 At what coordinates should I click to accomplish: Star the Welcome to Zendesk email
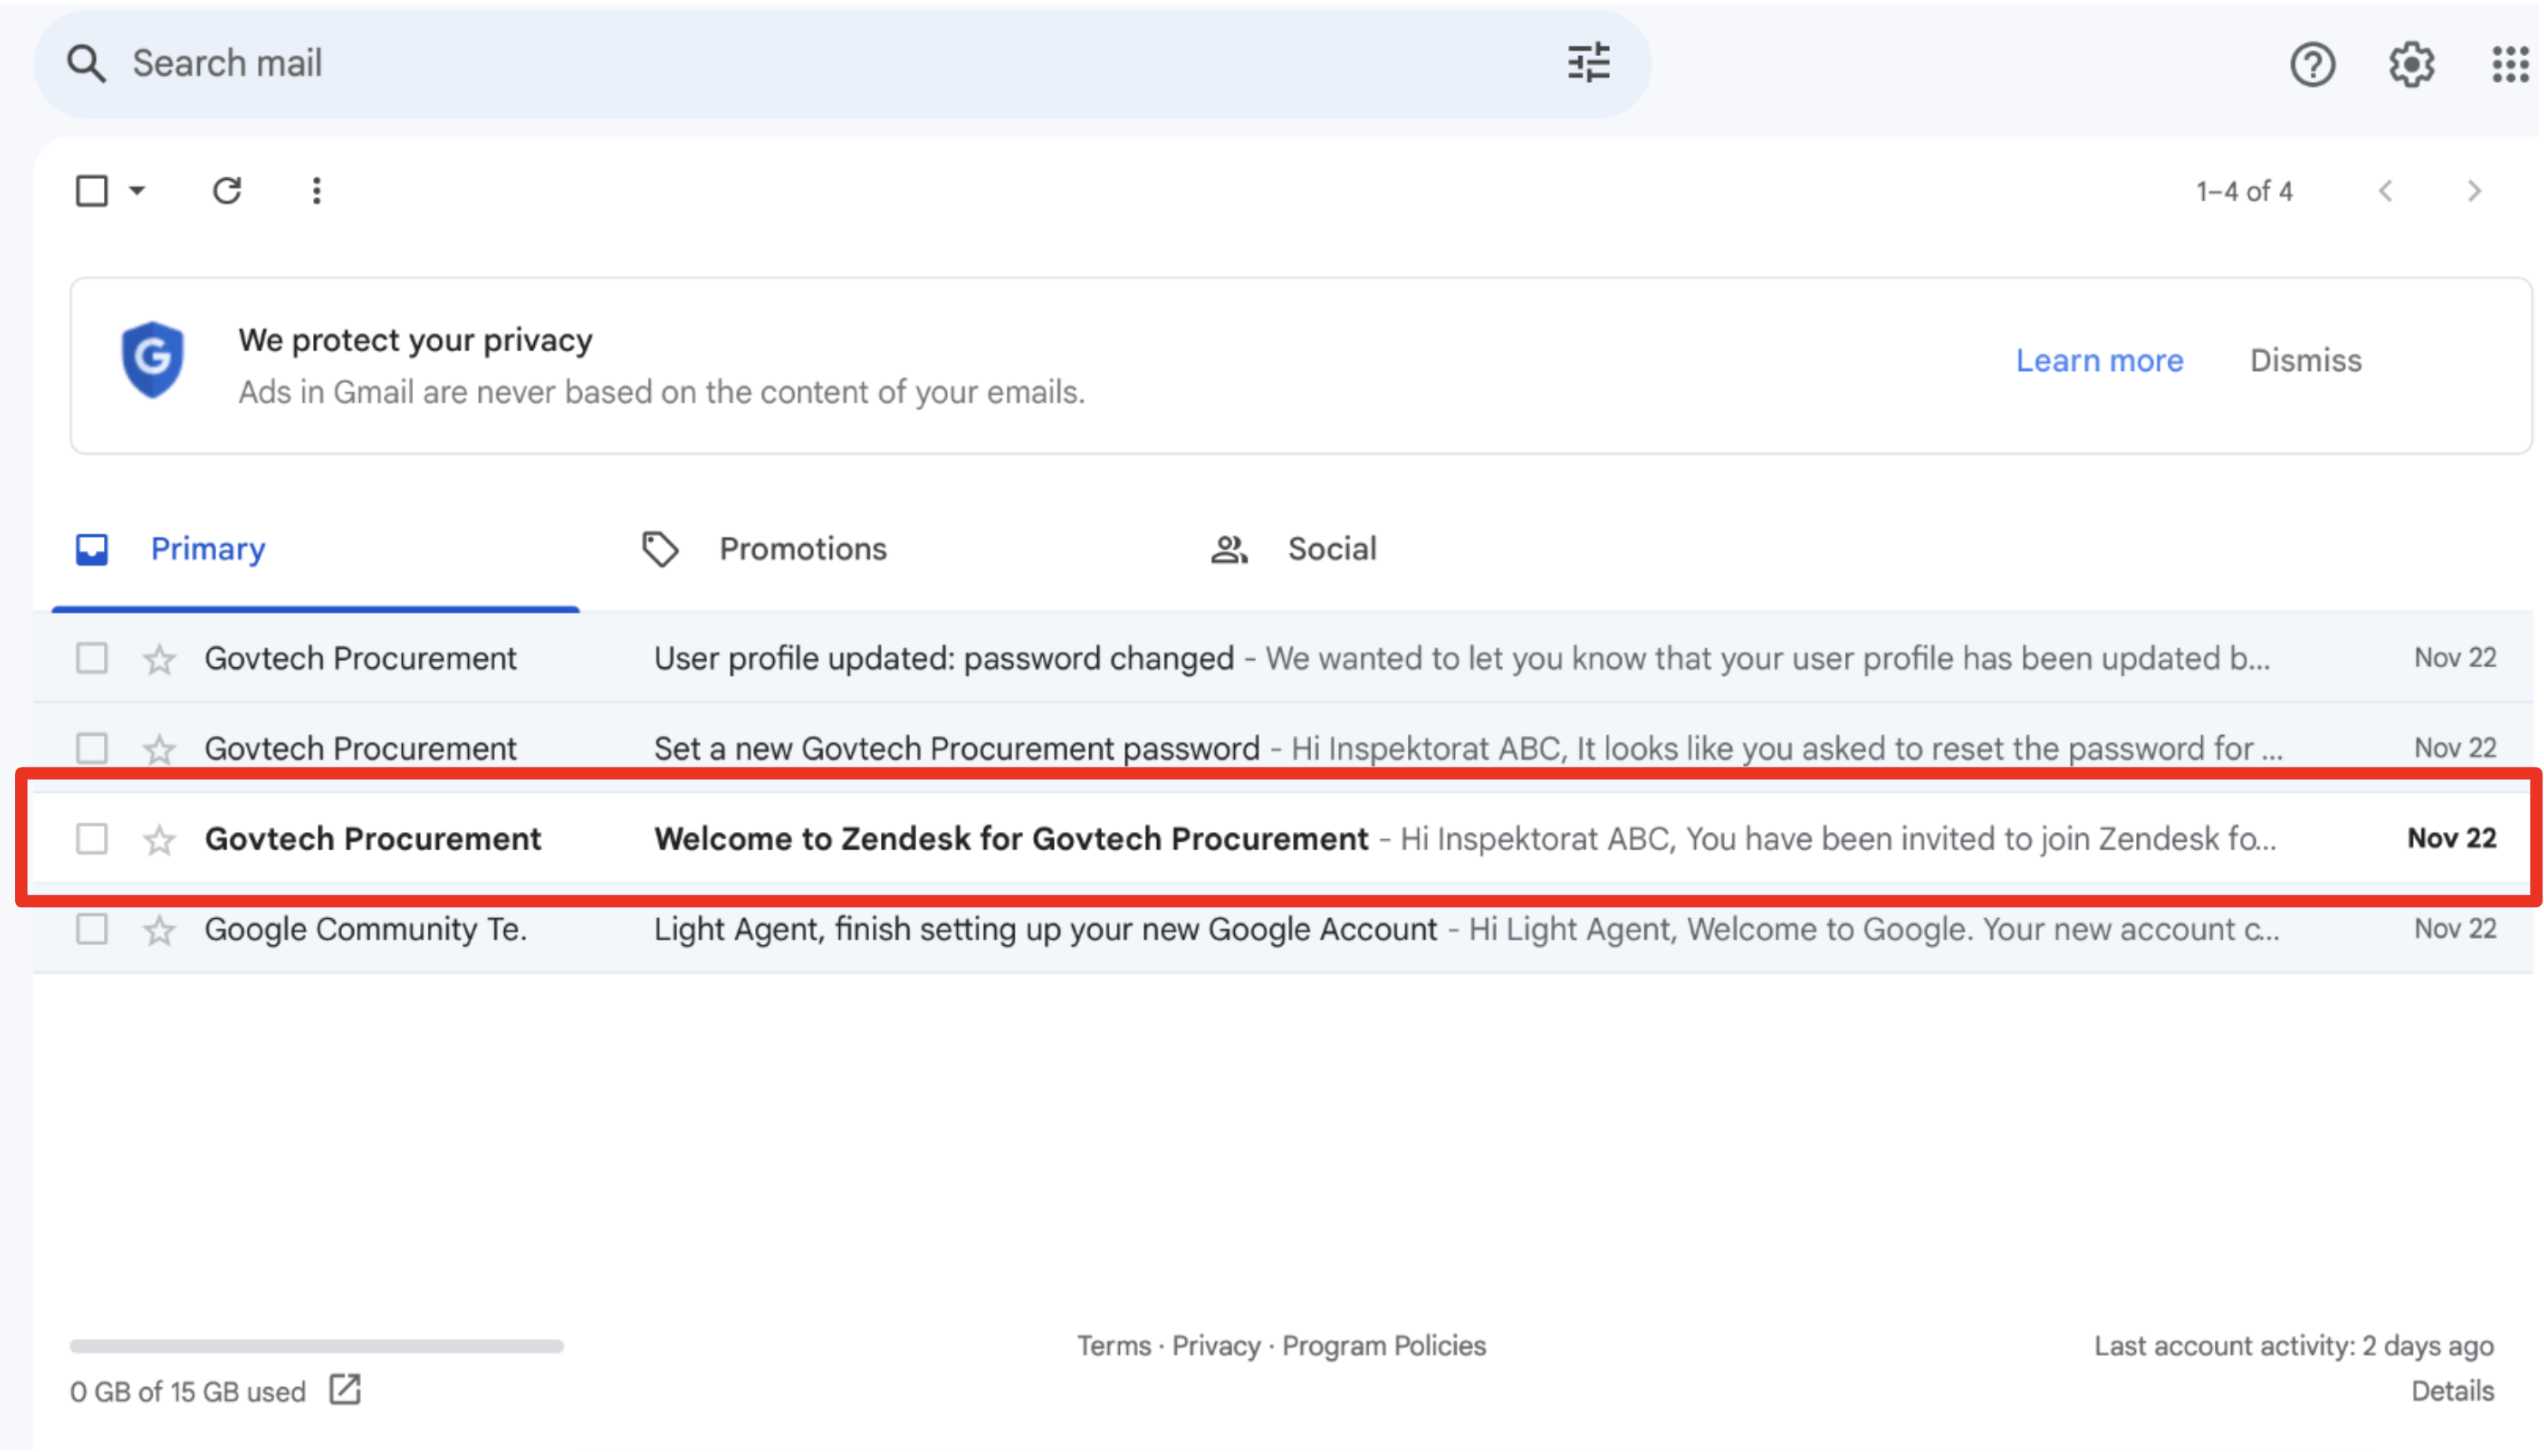point(159,840)
